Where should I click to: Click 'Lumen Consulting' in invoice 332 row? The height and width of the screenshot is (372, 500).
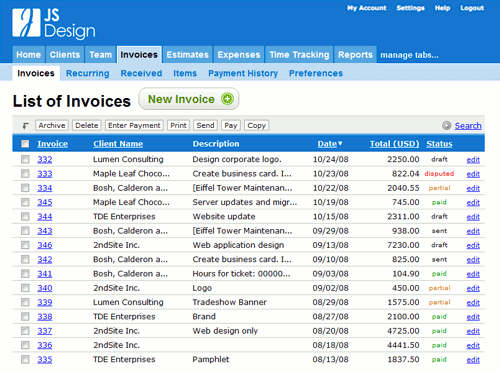[x=128, y=159]
